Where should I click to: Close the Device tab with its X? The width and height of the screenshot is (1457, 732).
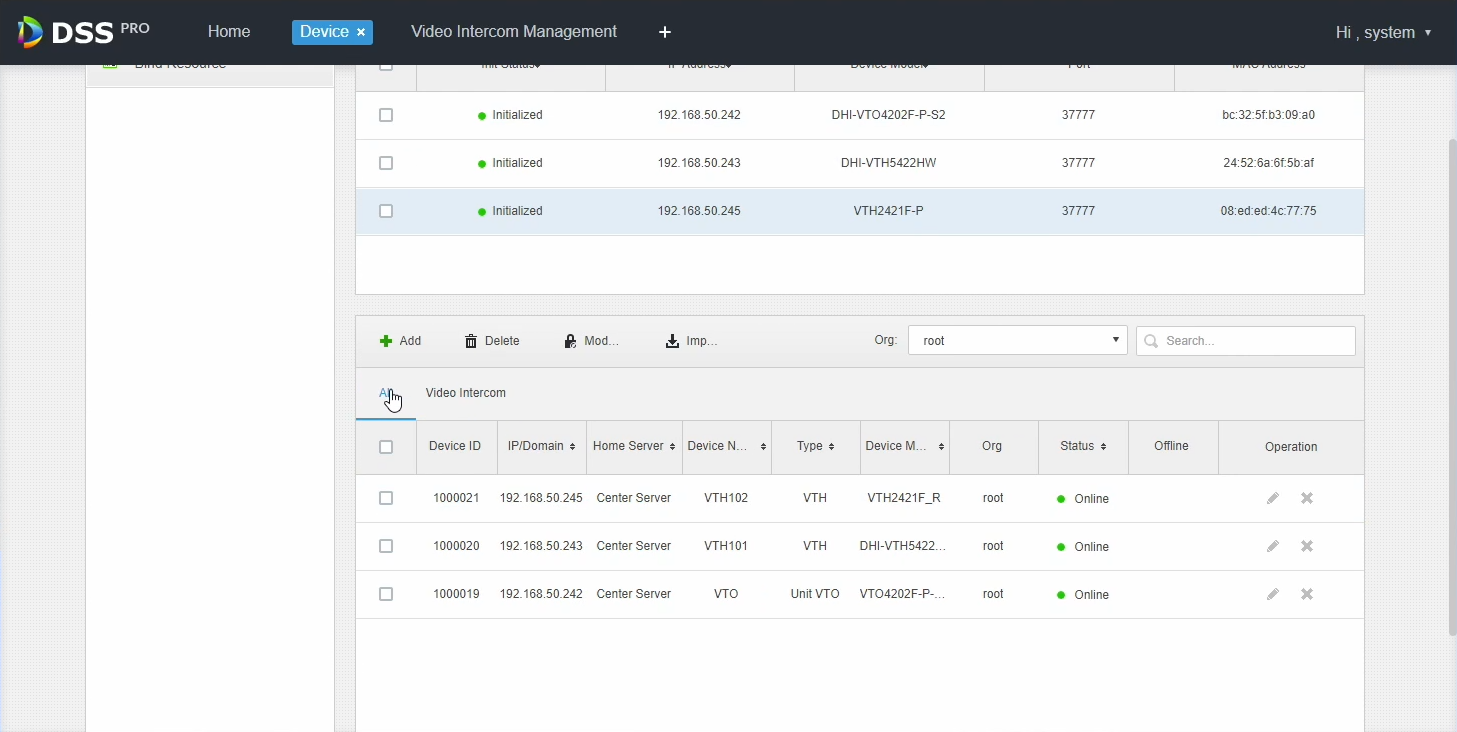click(x=361, y=32)
